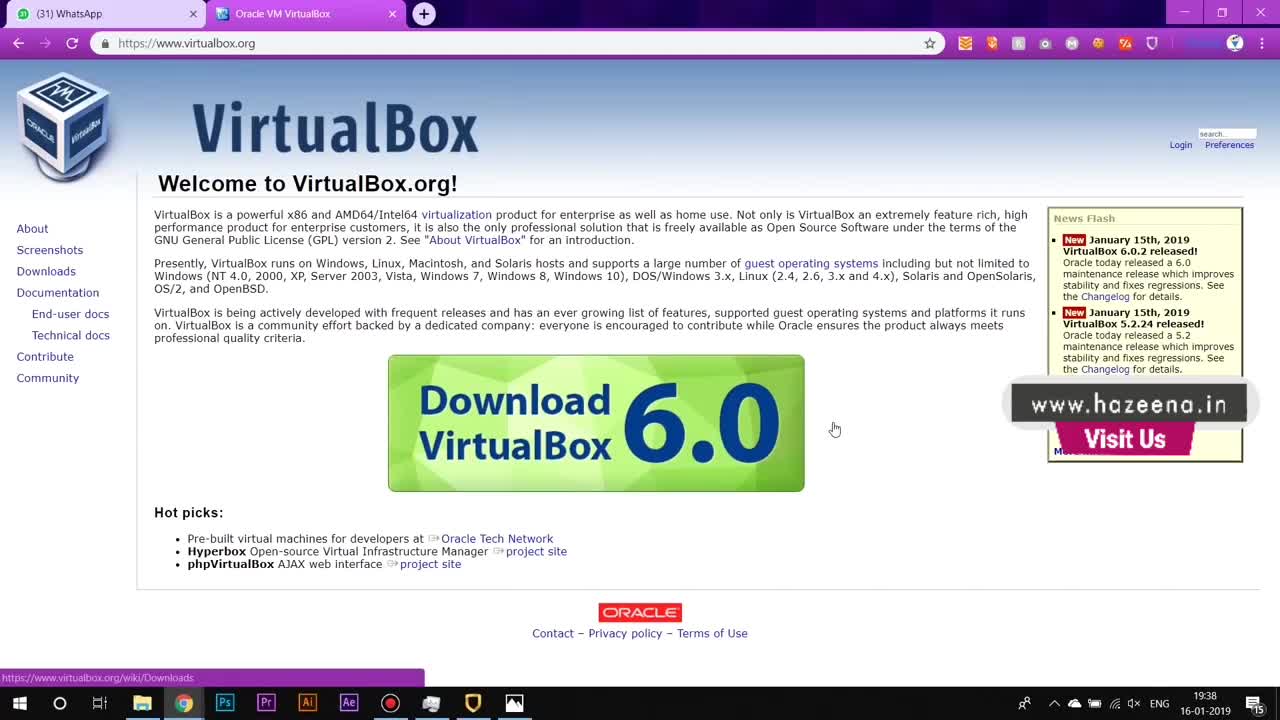Open the Windows Start menu

pos(19,703)
